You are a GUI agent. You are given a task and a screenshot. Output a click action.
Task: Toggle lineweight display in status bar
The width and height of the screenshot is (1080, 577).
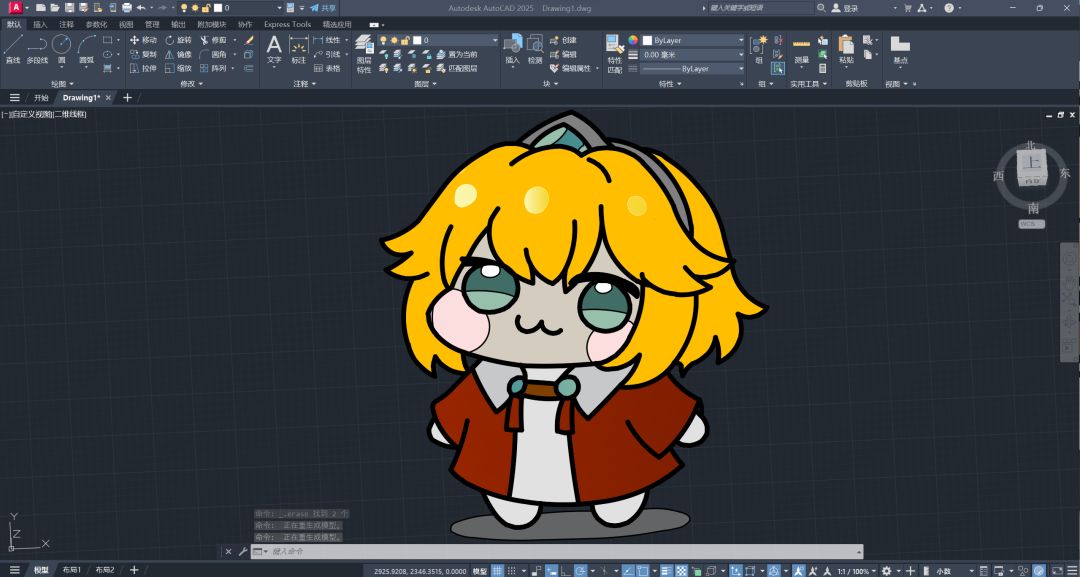point(666,571)
